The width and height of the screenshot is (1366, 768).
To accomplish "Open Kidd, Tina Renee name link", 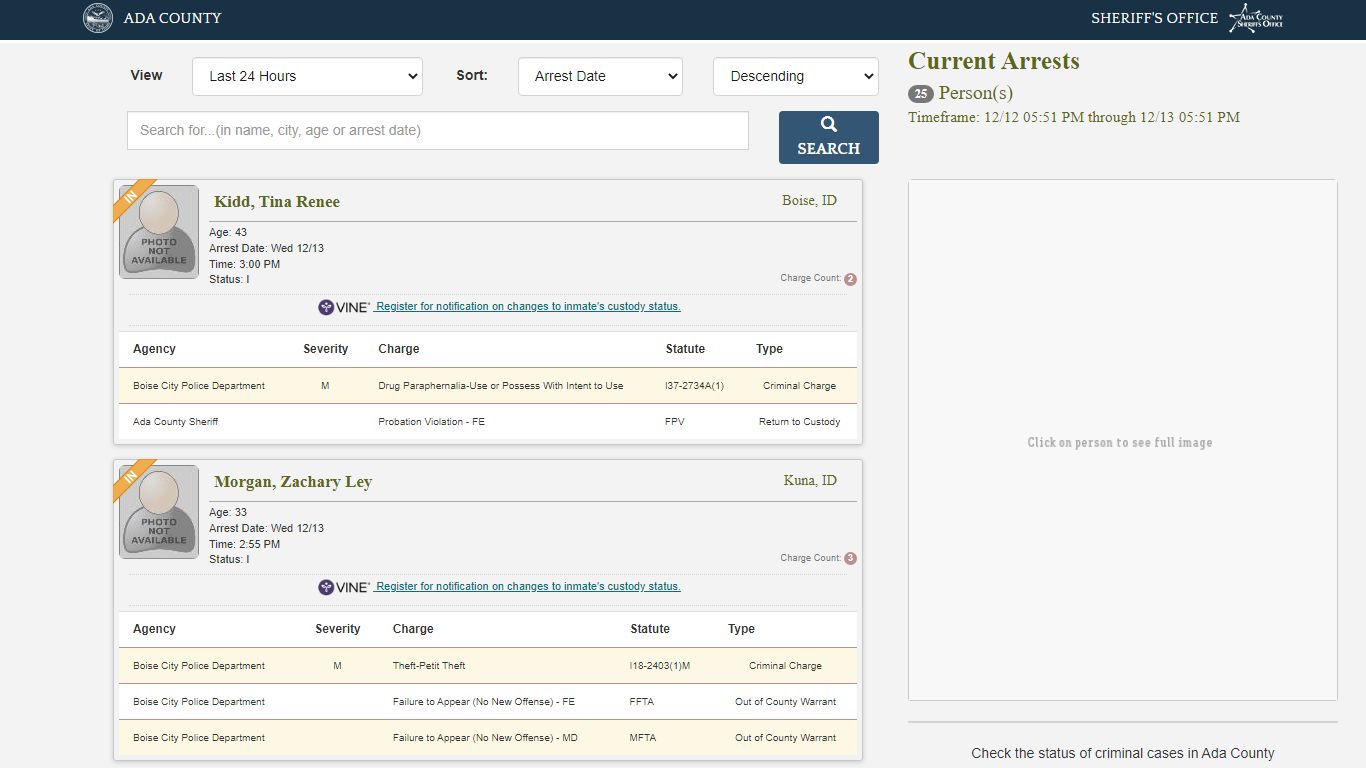I will tap(277, 202).
